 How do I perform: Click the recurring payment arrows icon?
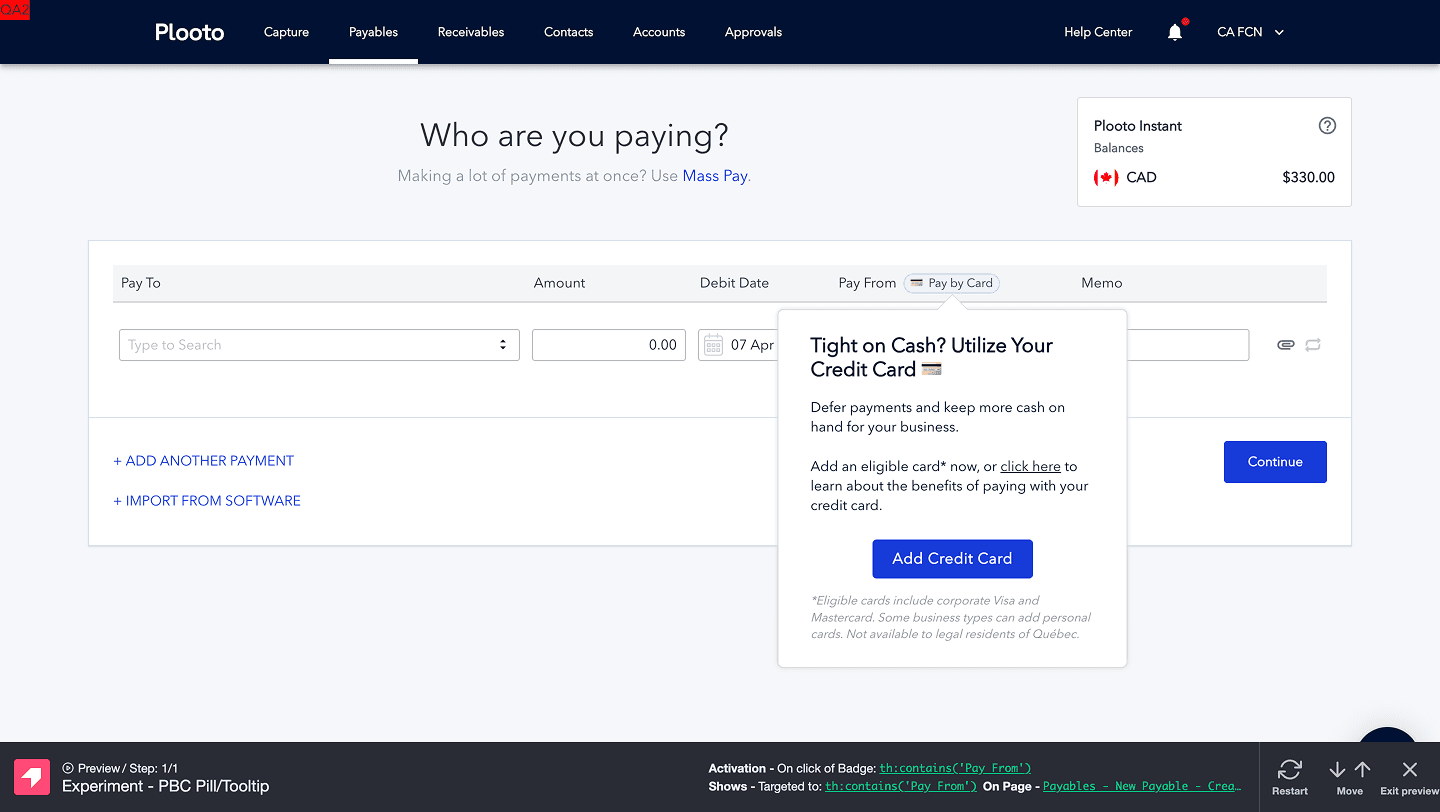pyautogui.click(x=1313, y=345)
